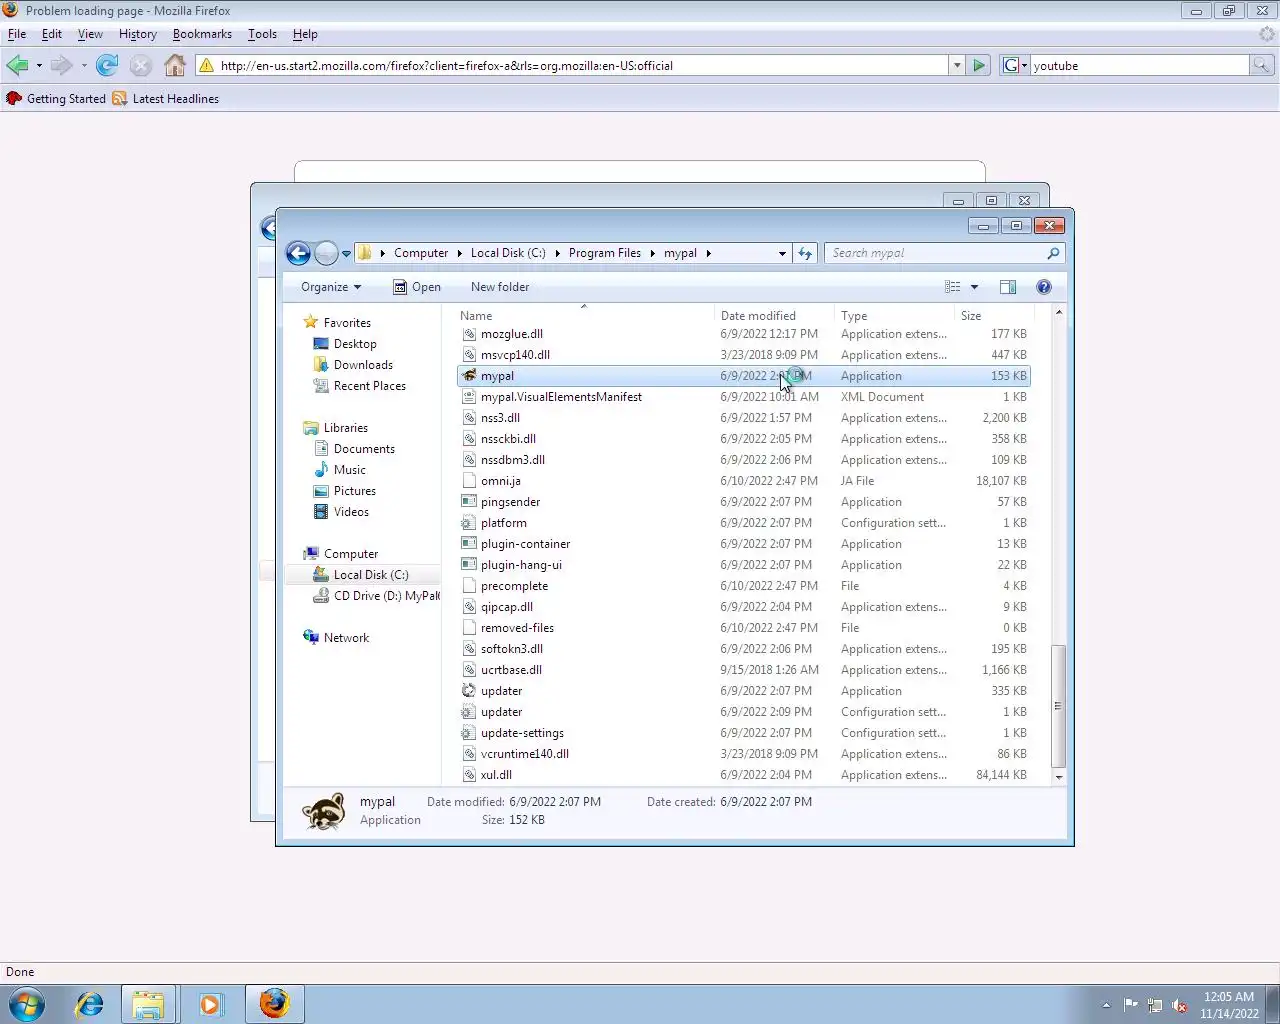
Task: Select the mypal application file
Action: coord(744,376)
